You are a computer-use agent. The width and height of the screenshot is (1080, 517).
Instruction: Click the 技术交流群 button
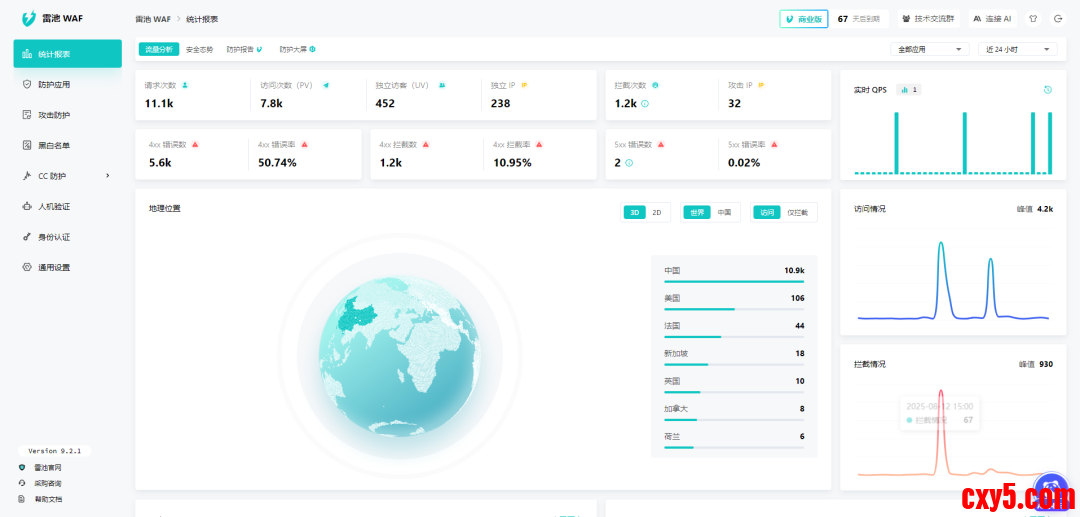point(926,19)
